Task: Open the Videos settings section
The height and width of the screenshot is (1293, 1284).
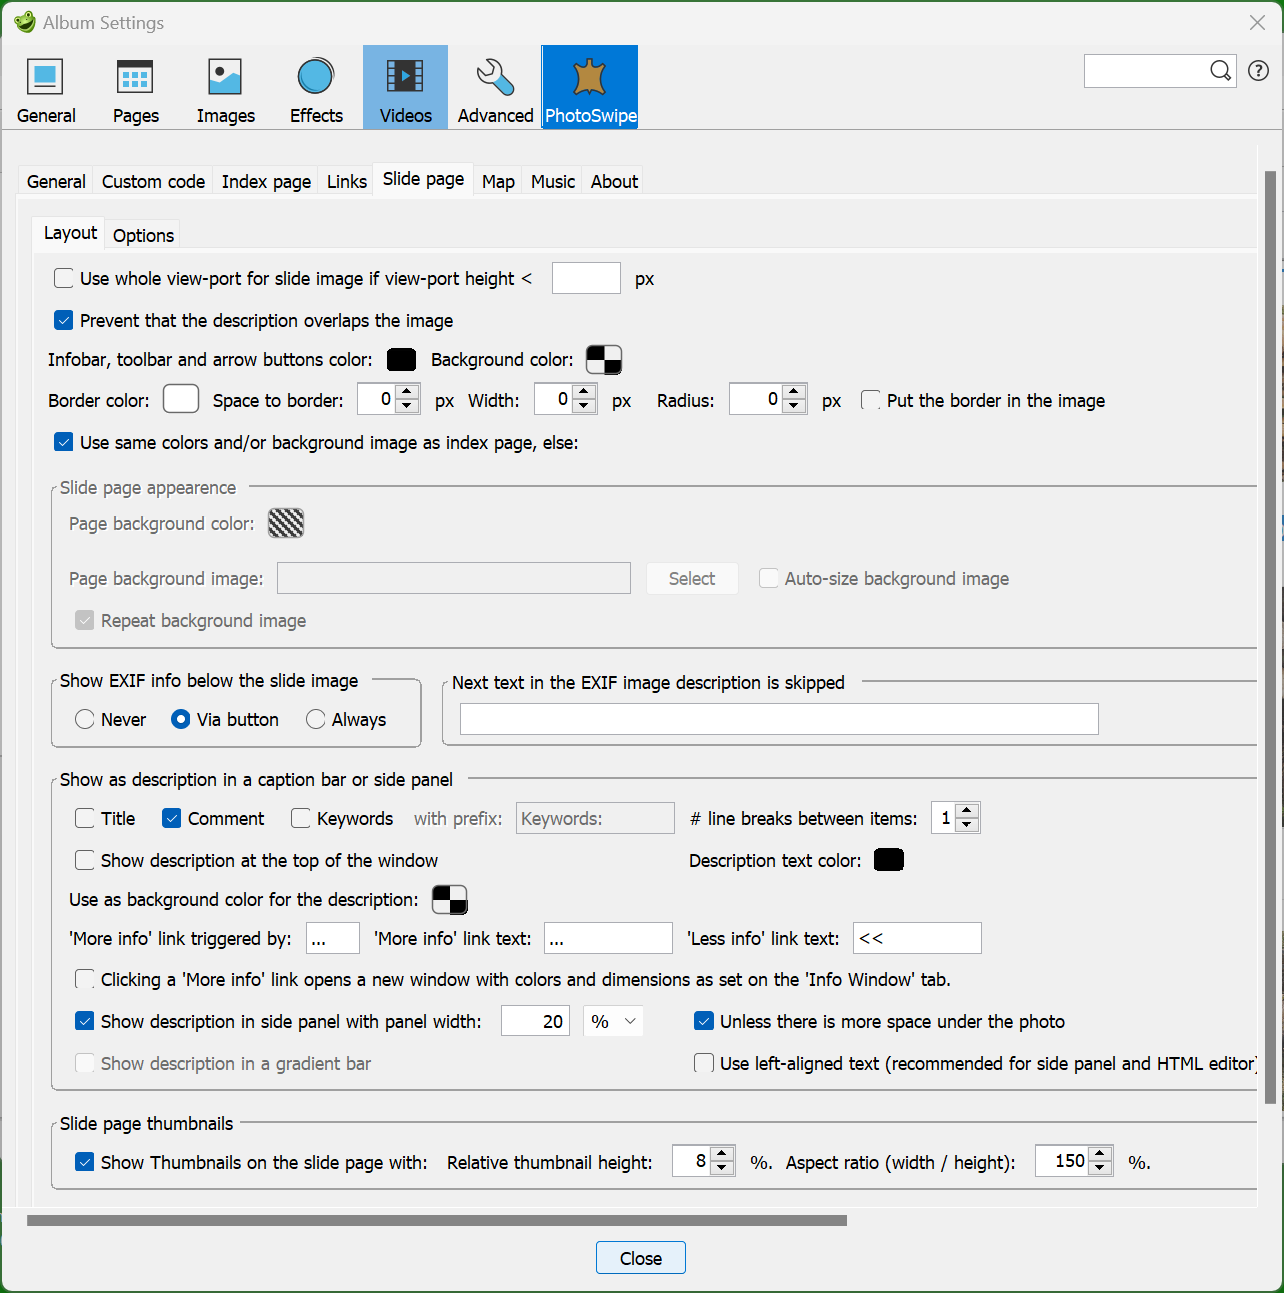Action: tap(405, 88)
